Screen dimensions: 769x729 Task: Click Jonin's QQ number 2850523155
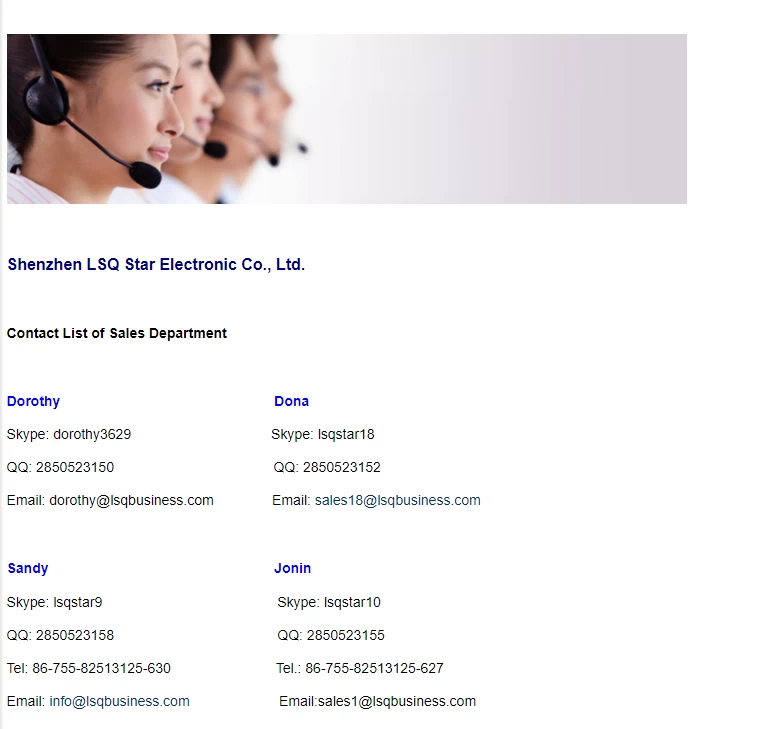pyautogui.click(x=346, y=635)
